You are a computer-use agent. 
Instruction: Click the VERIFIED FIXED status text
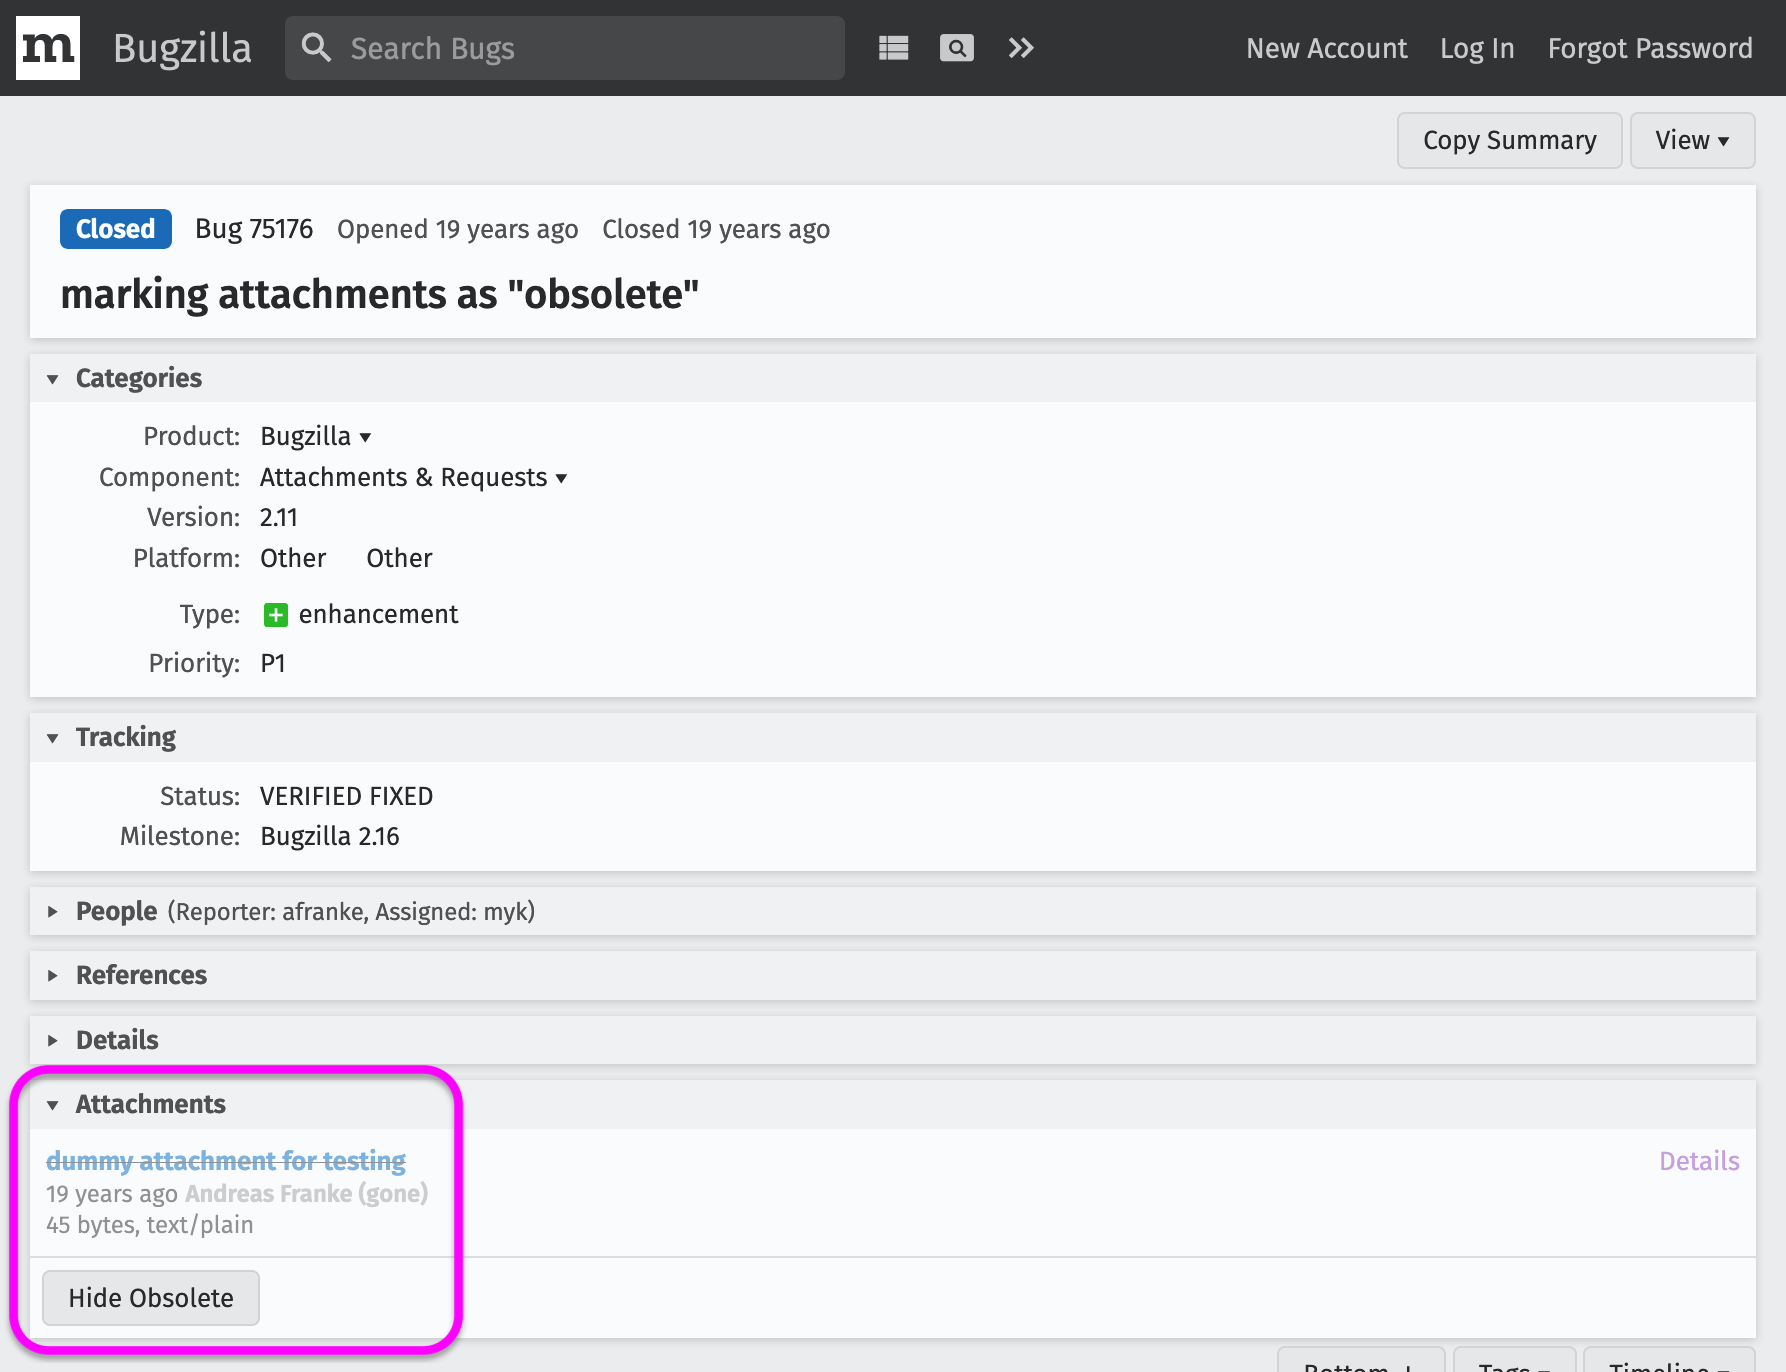click(x=346, y=797)
